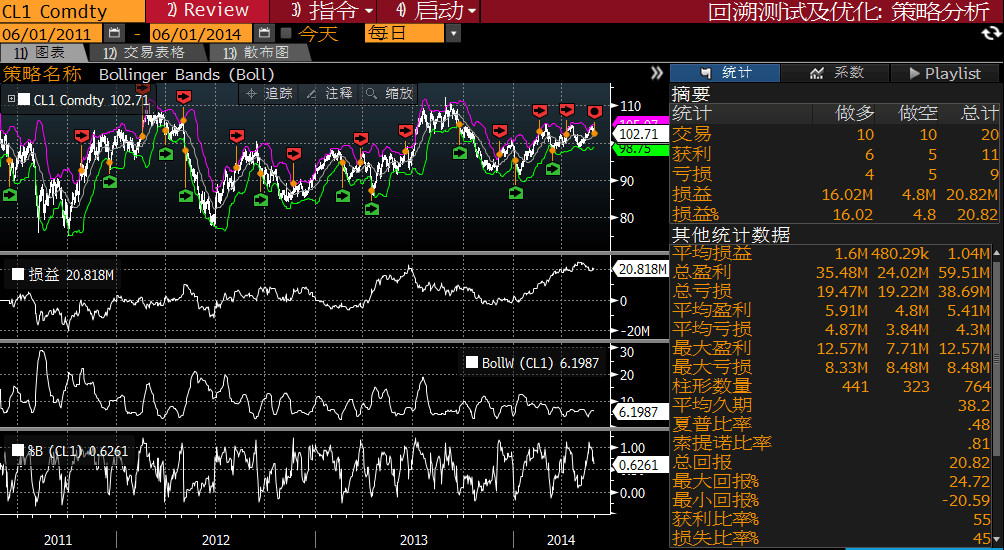Activate the 追踪 crosshair tool
1004x550 pixels.
coord(270,93)
